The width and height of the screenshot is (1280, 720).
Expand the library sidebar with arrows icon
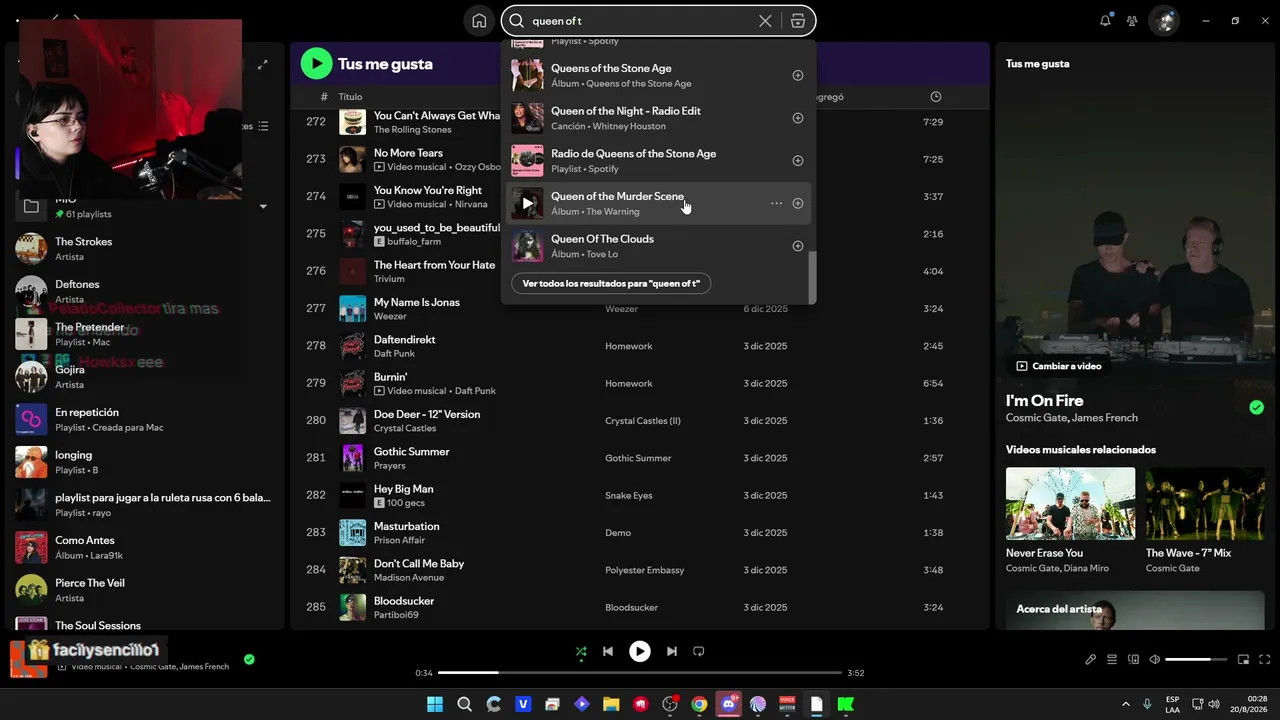coord(262,65)
